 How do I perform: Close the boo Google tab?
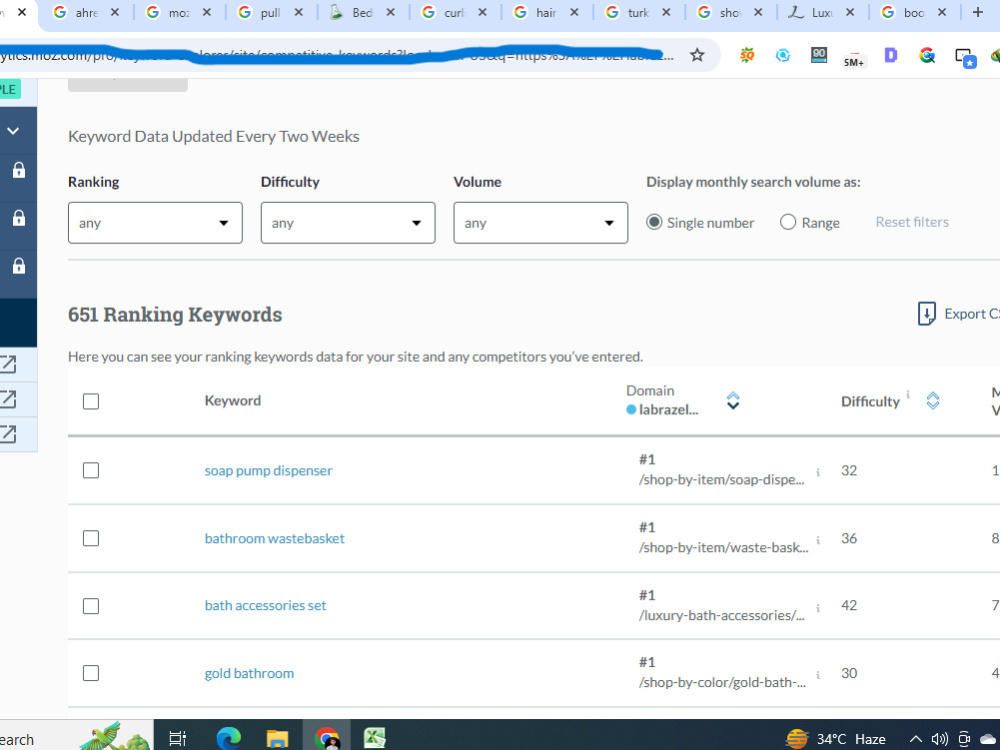[941, 12]
